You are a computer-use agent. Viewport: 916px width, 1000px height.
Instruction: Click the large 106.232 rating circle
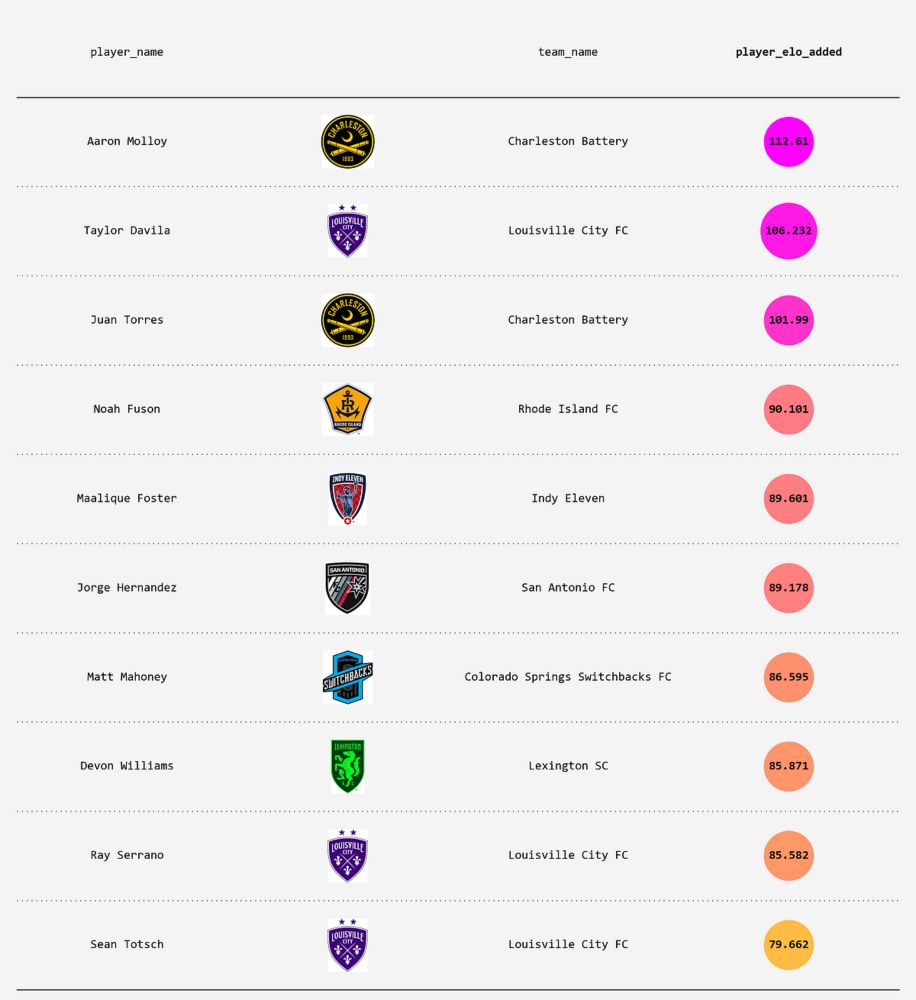(788, 231)
